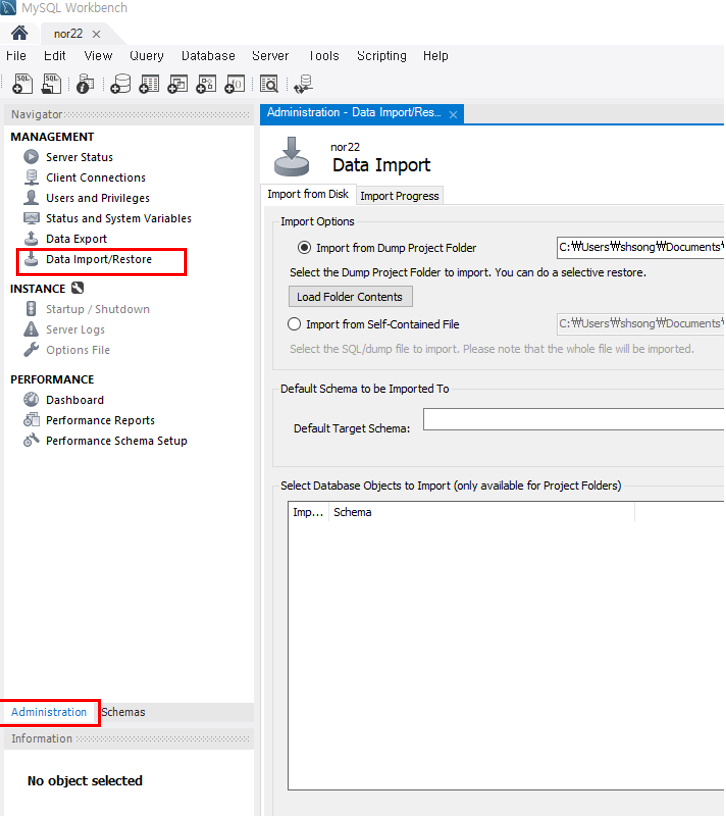Create a new SQL tab icon

[22, 83]
